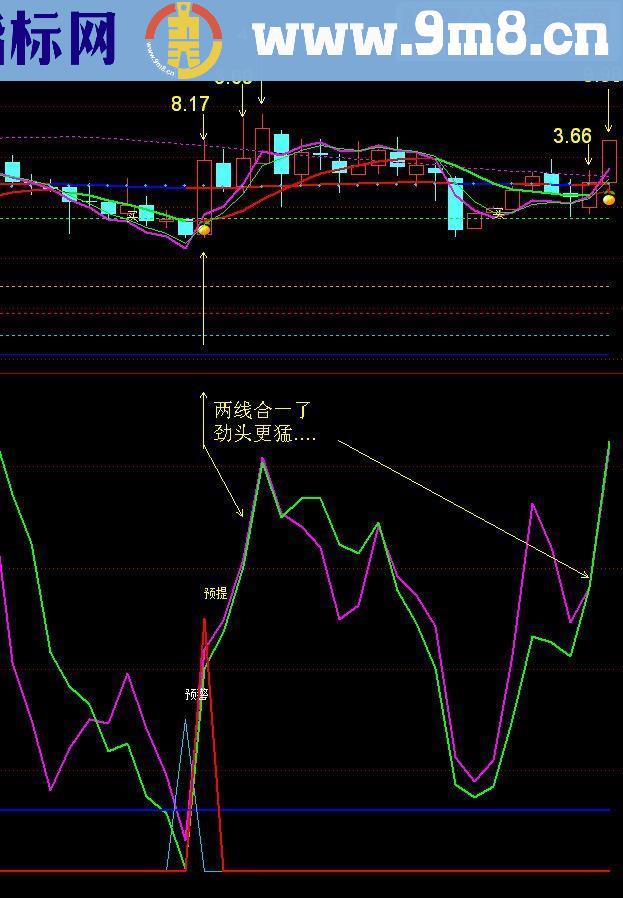Click the red 预提 spike at its peak

click(204, 620)
